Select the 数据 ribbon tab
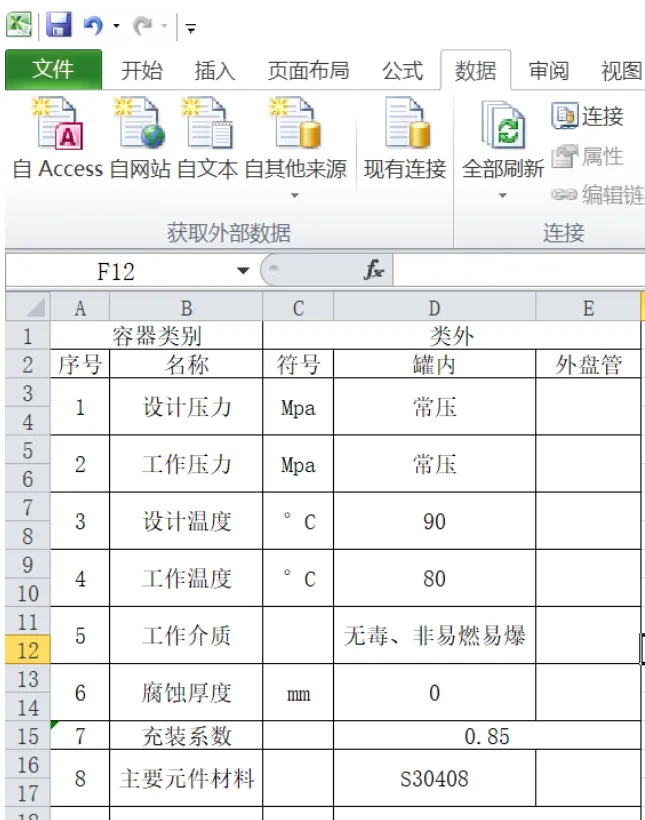 tap(476, 70)
